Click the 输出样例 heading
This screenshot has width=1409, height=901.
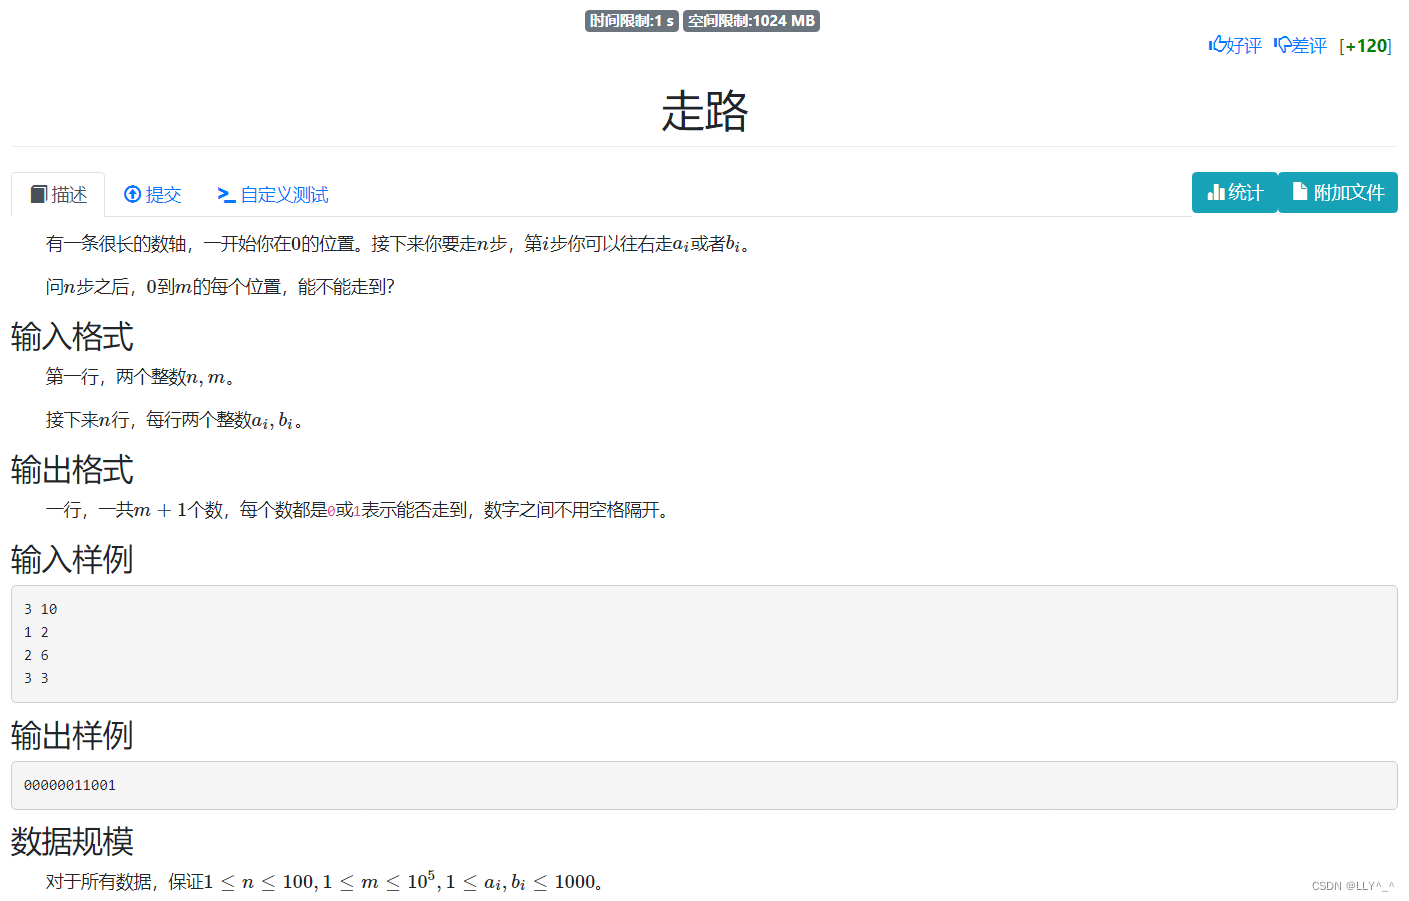tap(72, 736)
